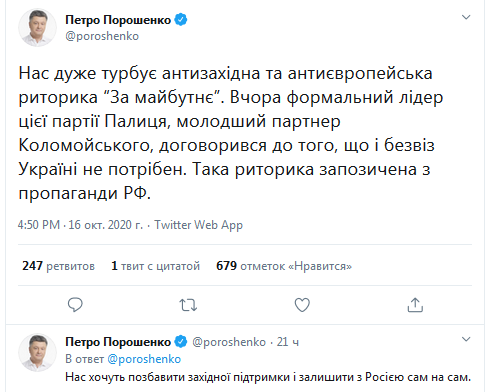This screenshot has height=392, width=490.
Task: Open the Петро Порошенко name in main tweet
Action: [118, 20]
